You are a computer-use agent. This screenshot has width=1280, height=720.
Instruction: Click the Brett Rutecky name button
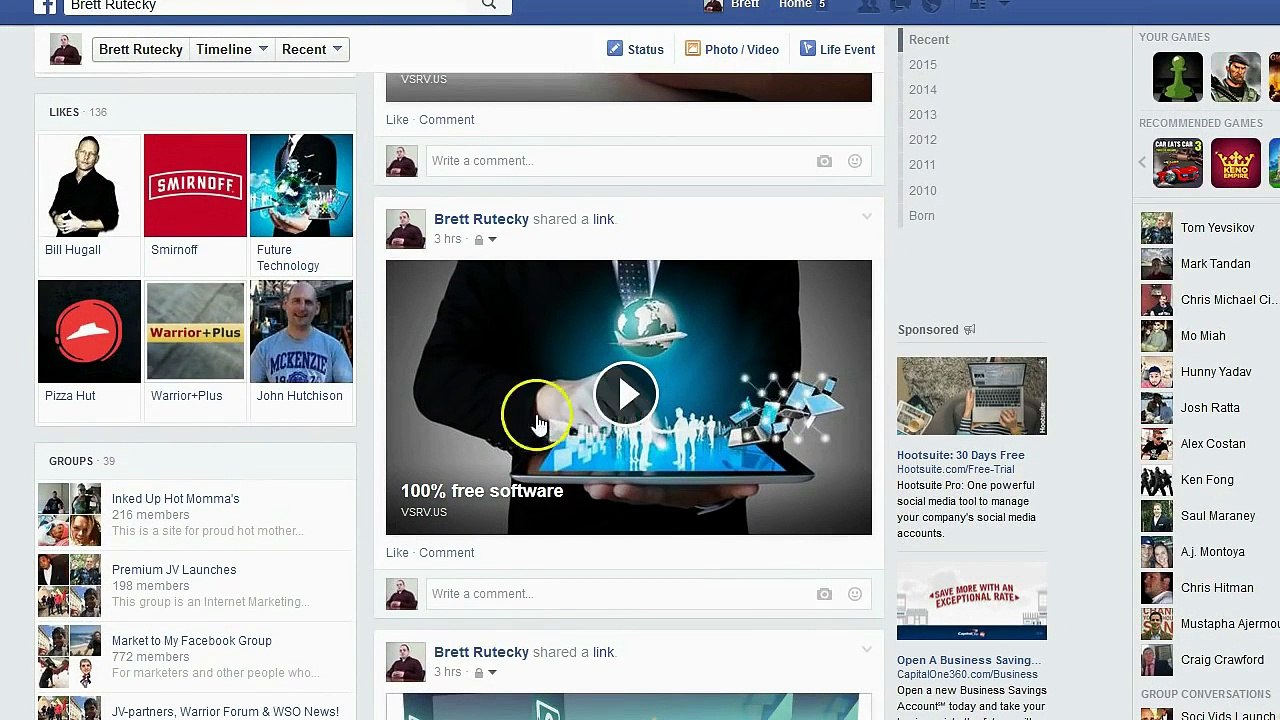(140, 49)
